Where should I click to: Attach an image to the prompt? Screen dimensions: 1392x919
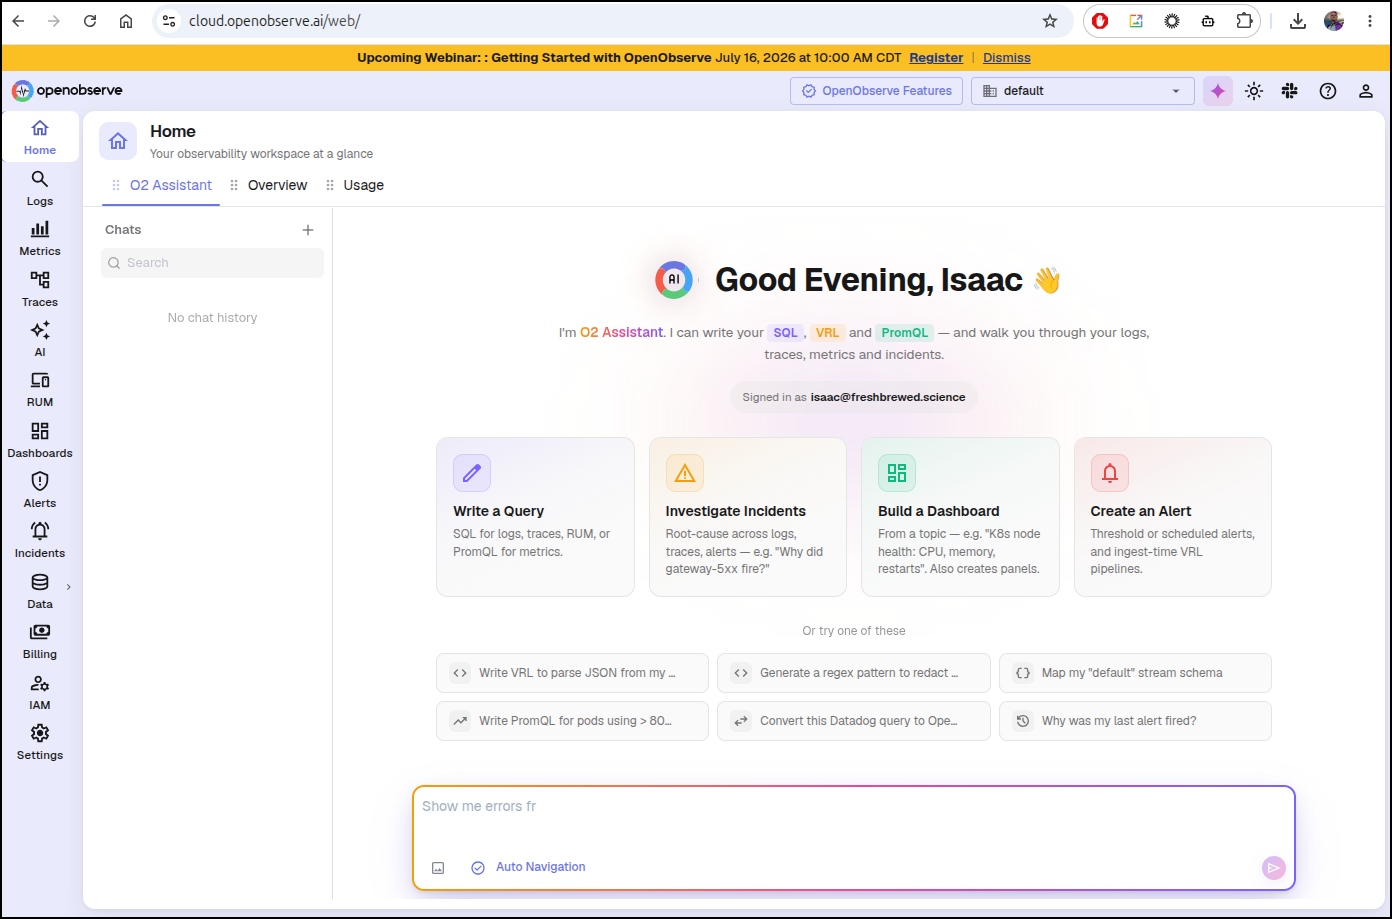(438, 868)
